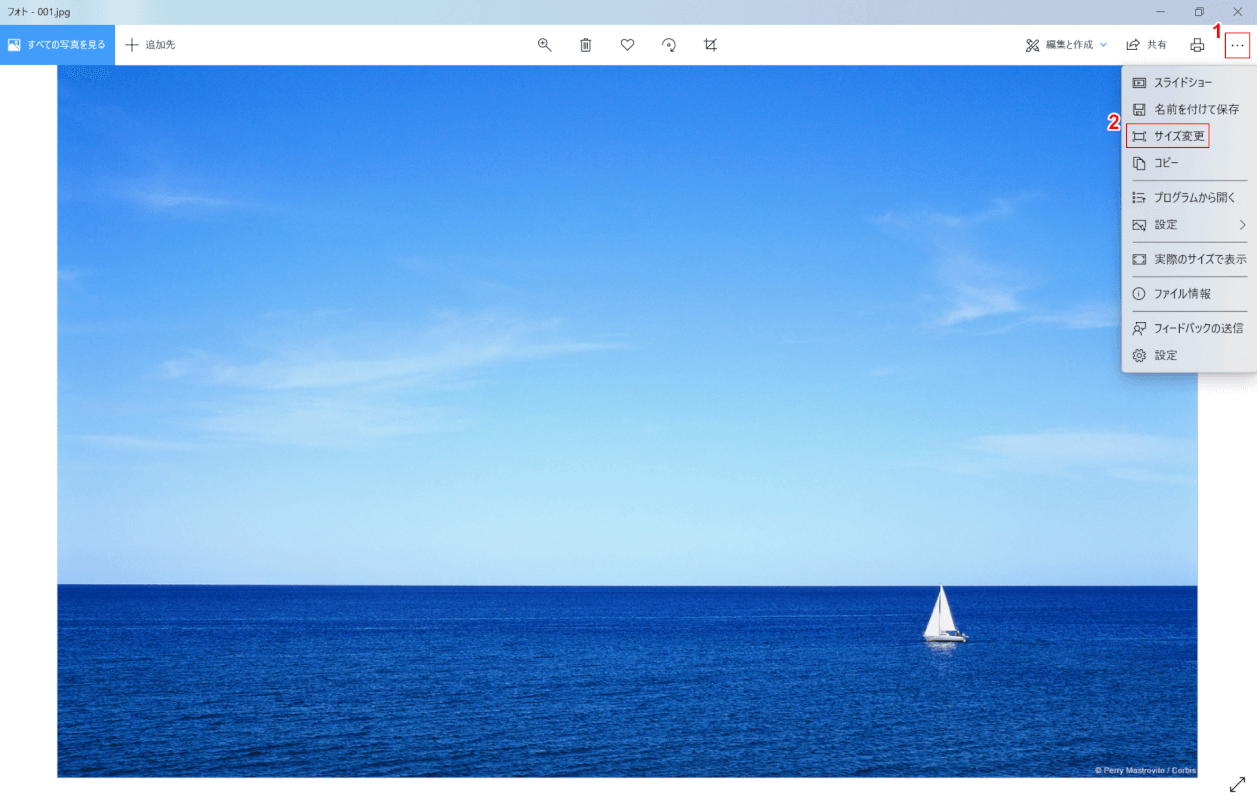Delete the photo with trash icon
The width and height of the screenshot is (1257, 800).
pyautogui.click(x=586, y=45)
